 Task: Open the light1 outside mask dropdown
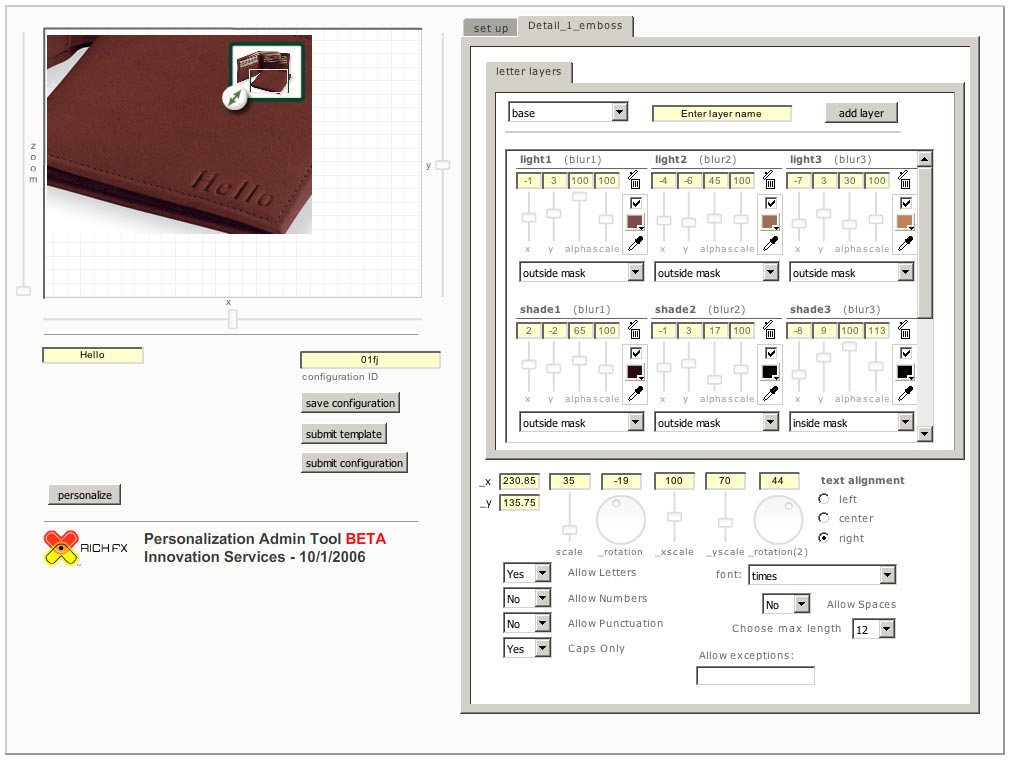tap(582, 273)
